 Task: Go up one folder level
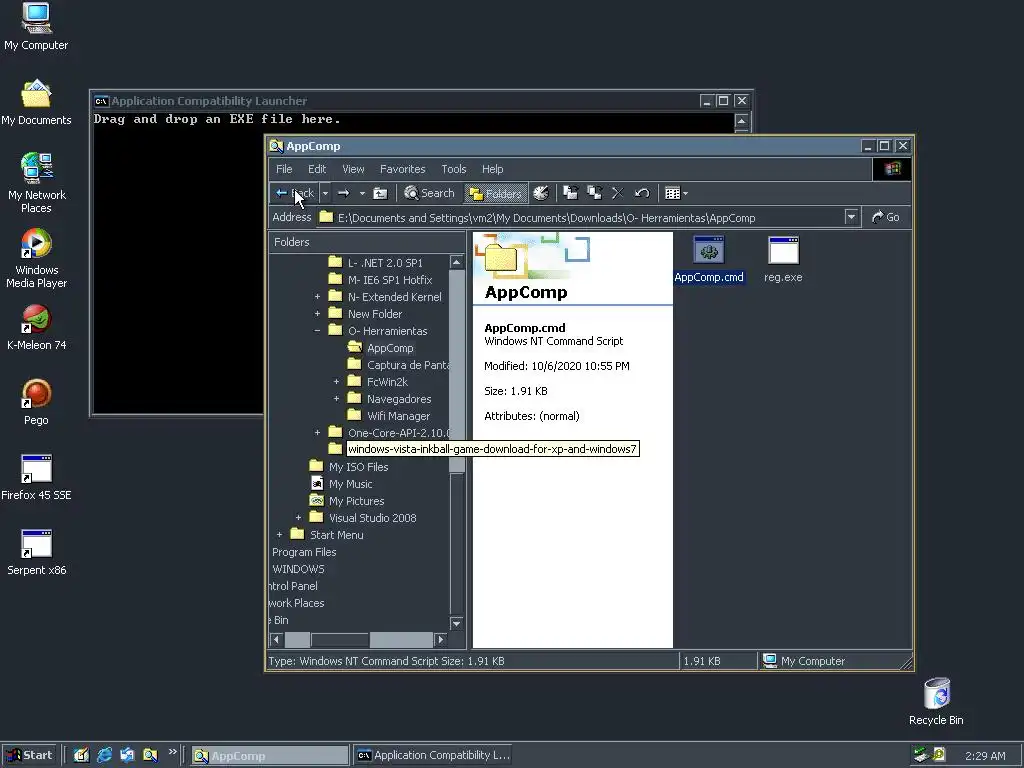click(380, 193)
